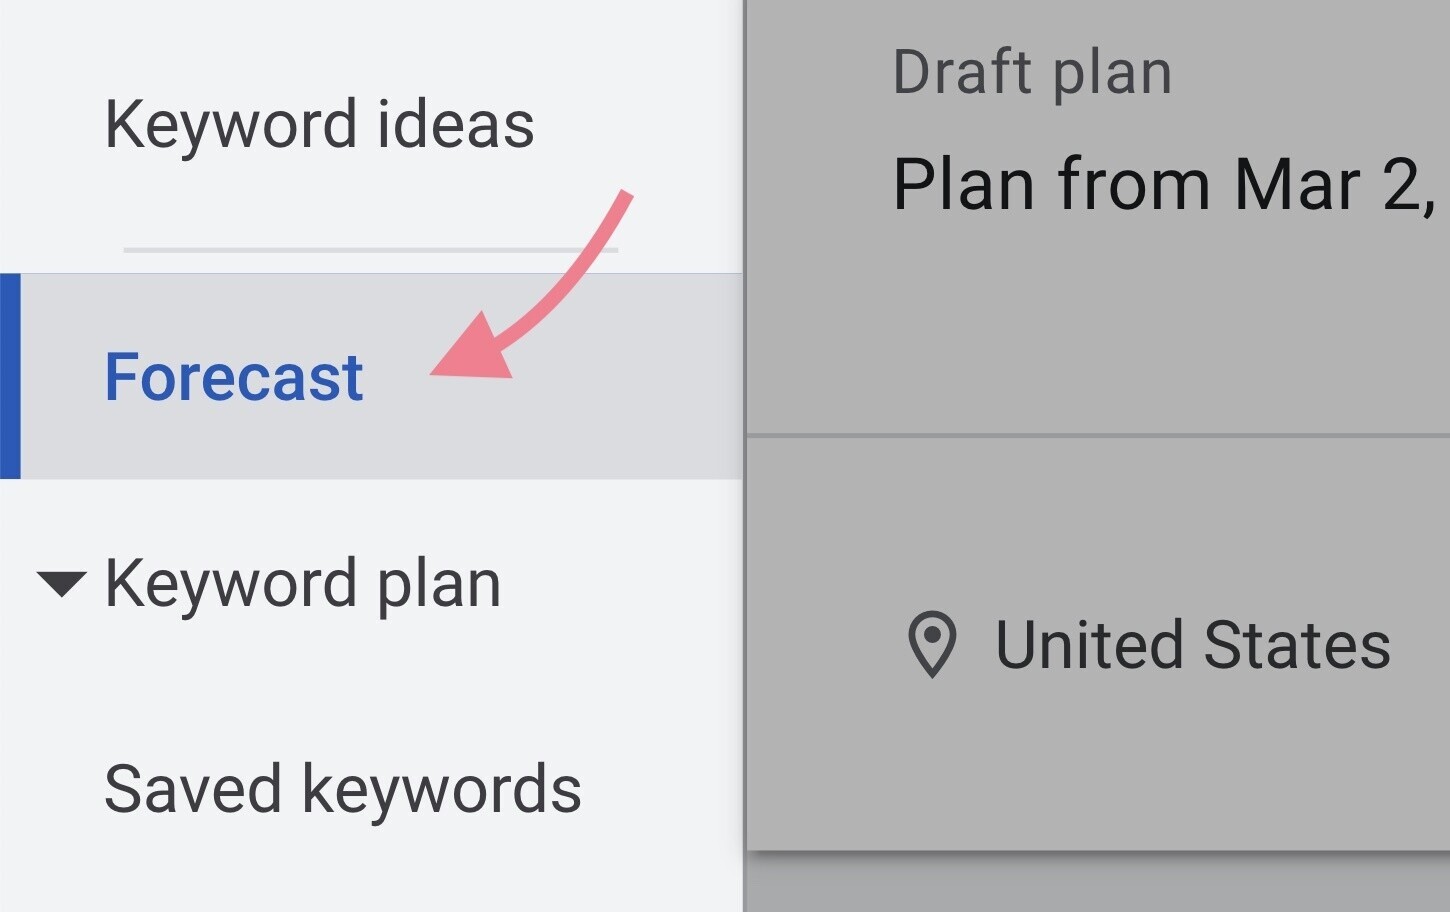1450x912 pixels.
Task: Change the United States location setting
Action: click(x=1191, y=645)
